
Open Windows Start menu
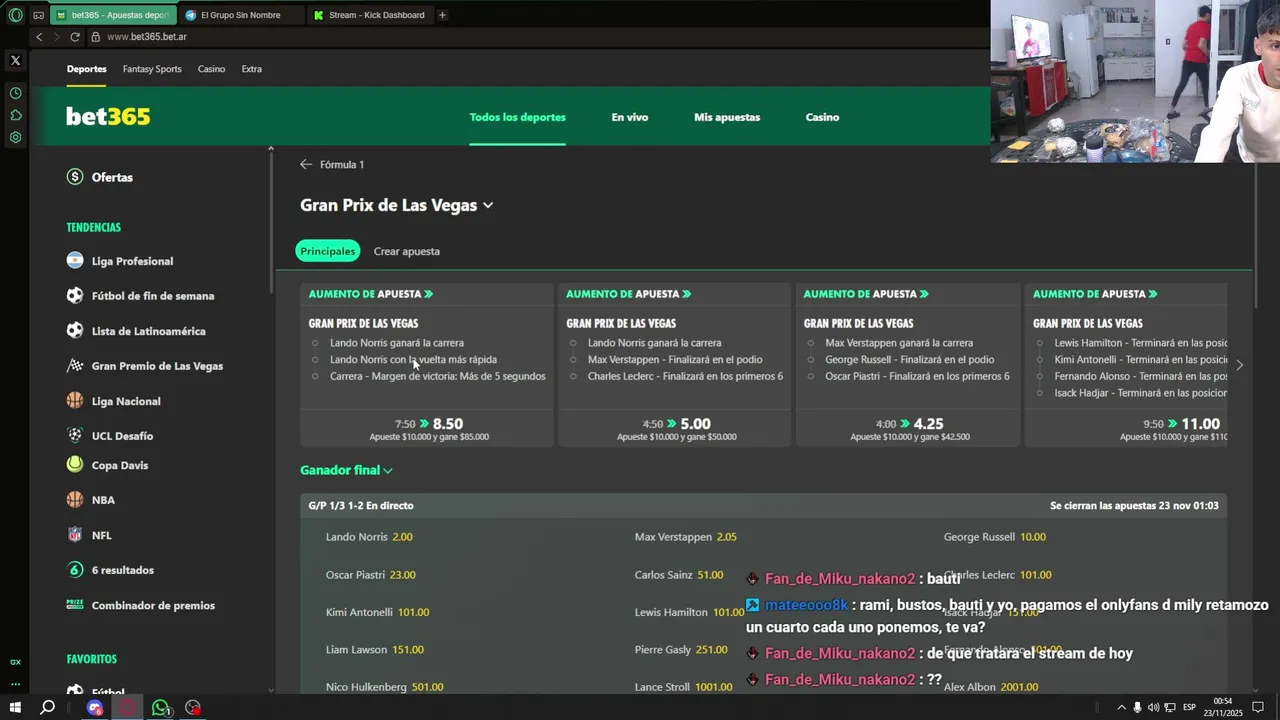[15, 708]
